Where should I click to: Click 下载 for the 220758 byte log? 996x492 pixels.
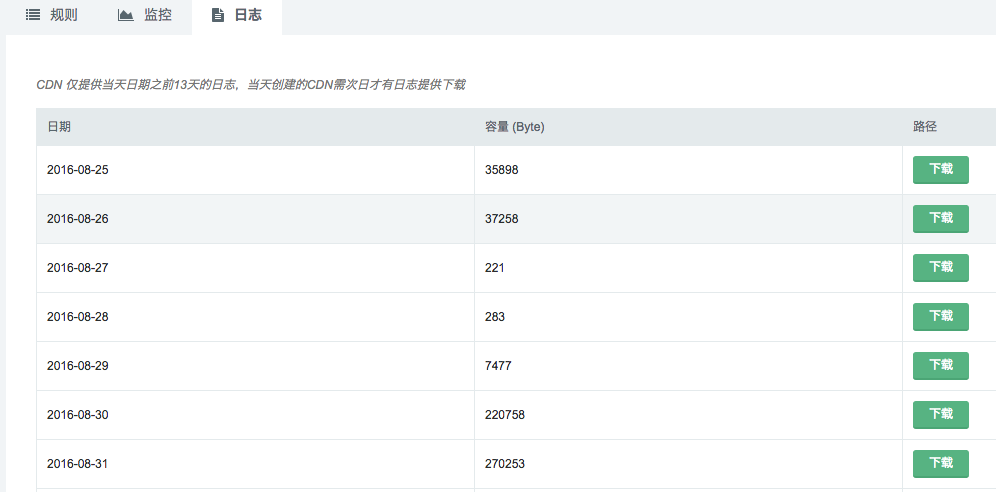pos(940,415)
